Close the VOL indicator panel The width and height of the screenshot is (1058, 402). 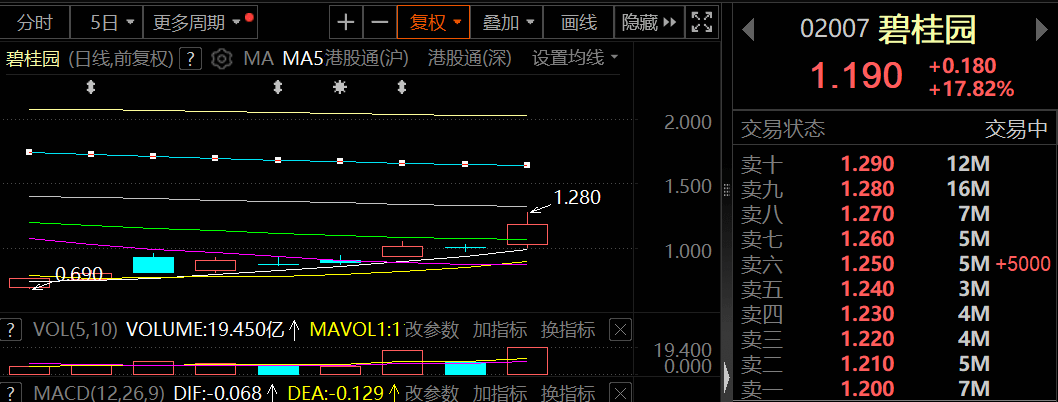click(620, 329)
